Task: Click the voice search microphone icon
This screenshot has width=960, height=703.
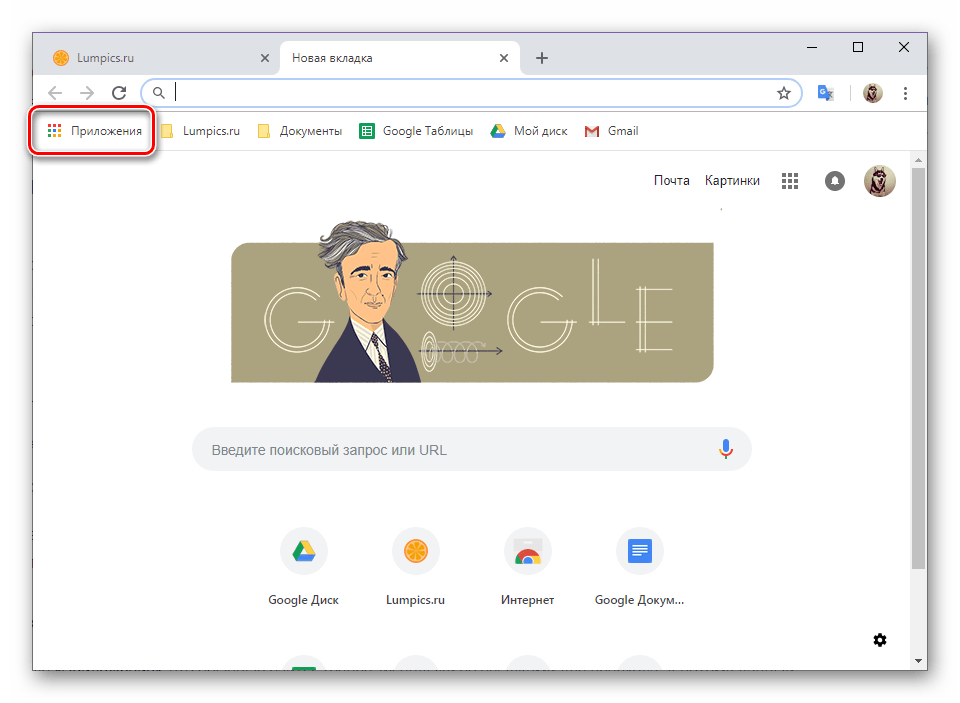Action: click(726, 450)
